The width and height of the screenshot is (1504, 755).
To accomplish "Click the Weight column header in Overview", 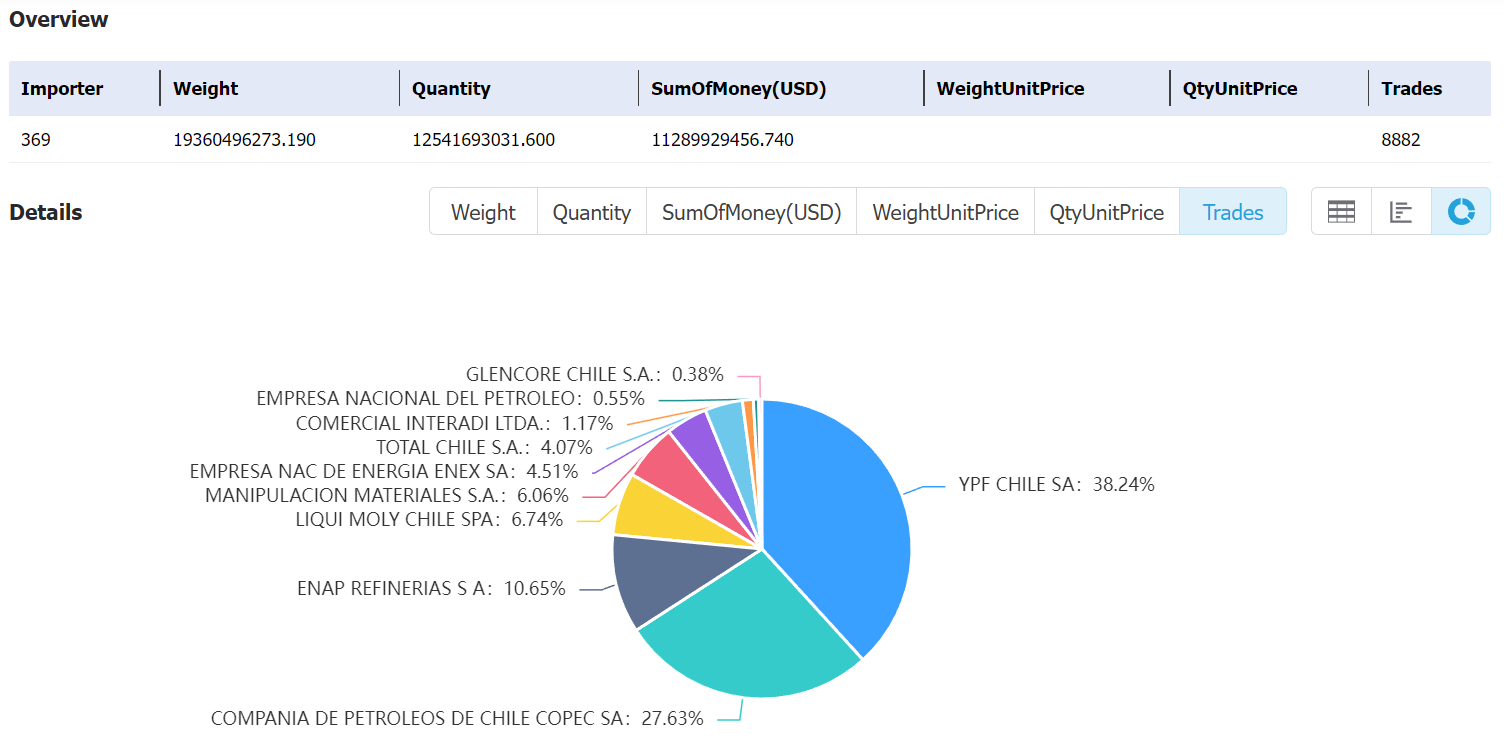I will pos(205,88).
